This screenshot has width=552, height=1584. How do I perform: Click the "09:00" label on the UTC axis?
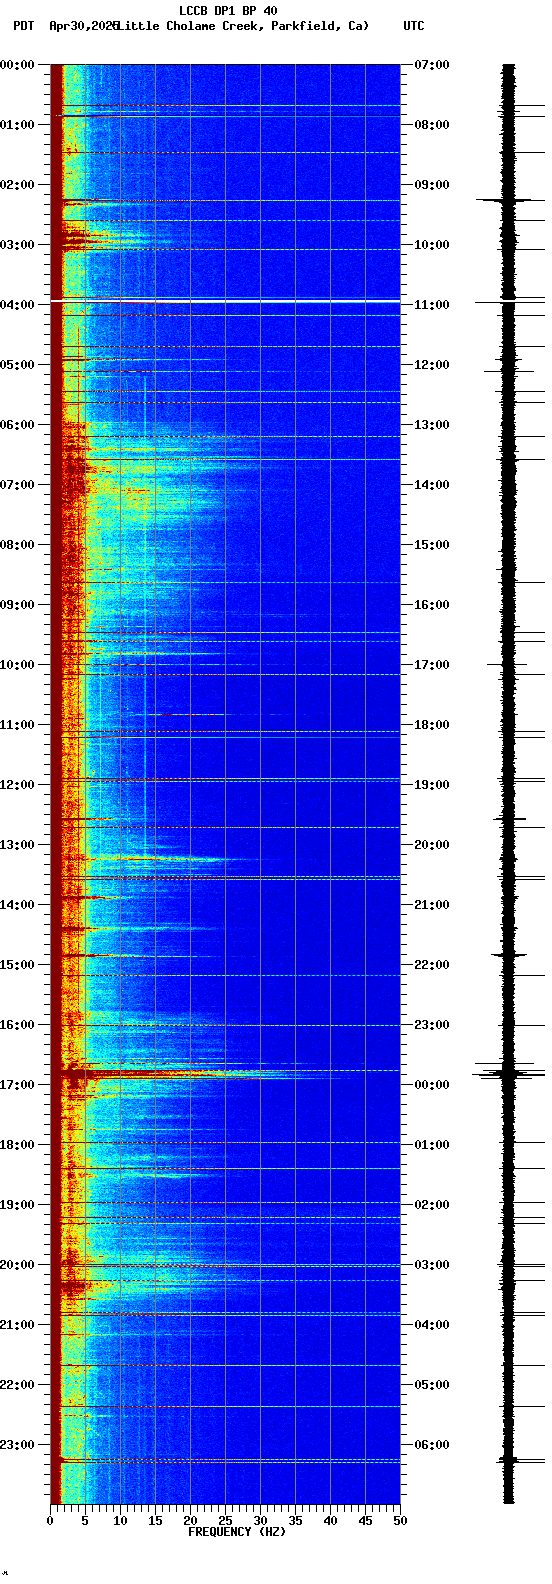[x=431, y=185]
